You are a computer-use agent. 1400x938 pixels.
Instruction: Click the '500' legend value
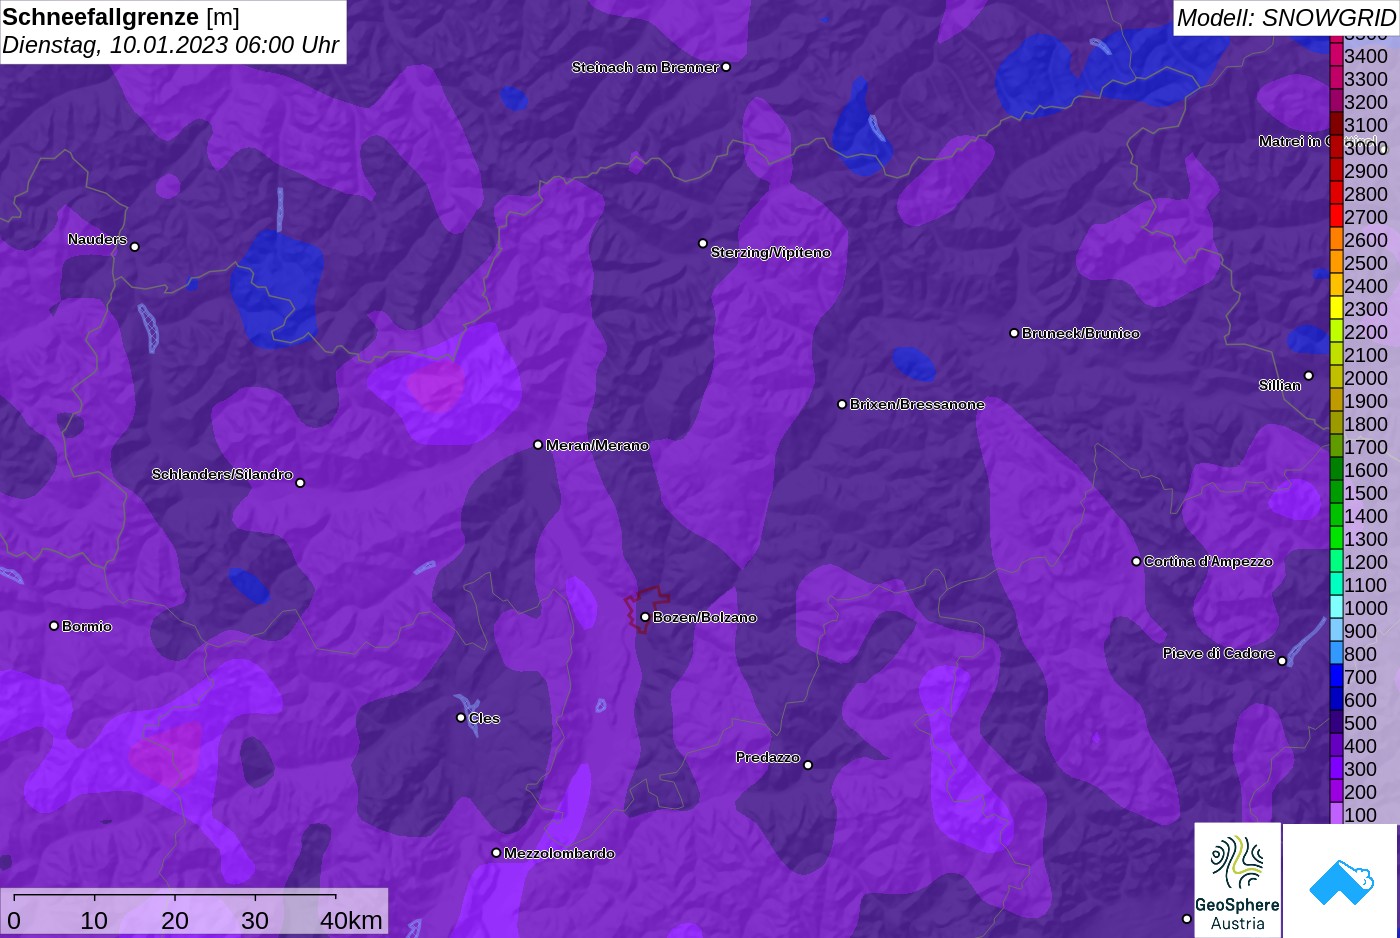point(1361,723)
